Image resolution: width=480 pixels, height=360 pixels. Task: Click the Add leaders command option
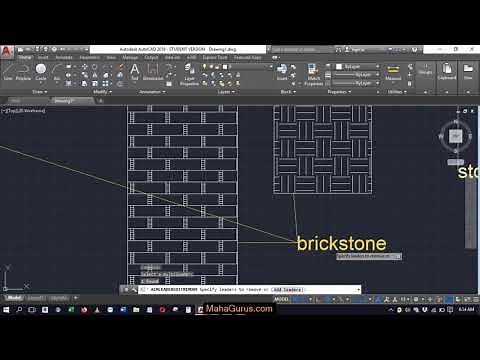(288, 290)
